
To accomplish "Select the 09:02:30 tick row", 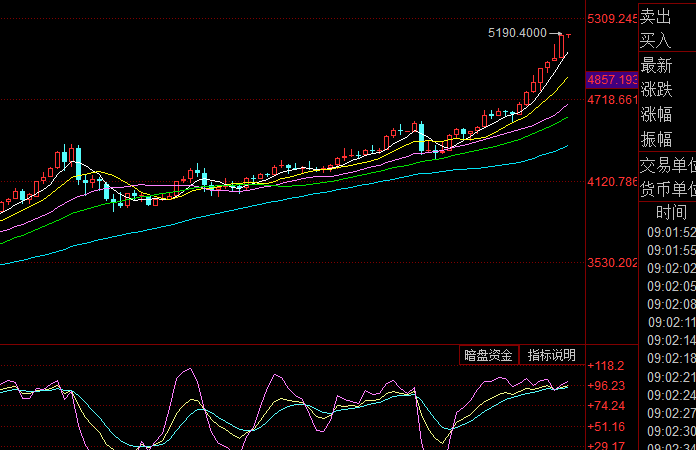I will [x=671, y=431].
